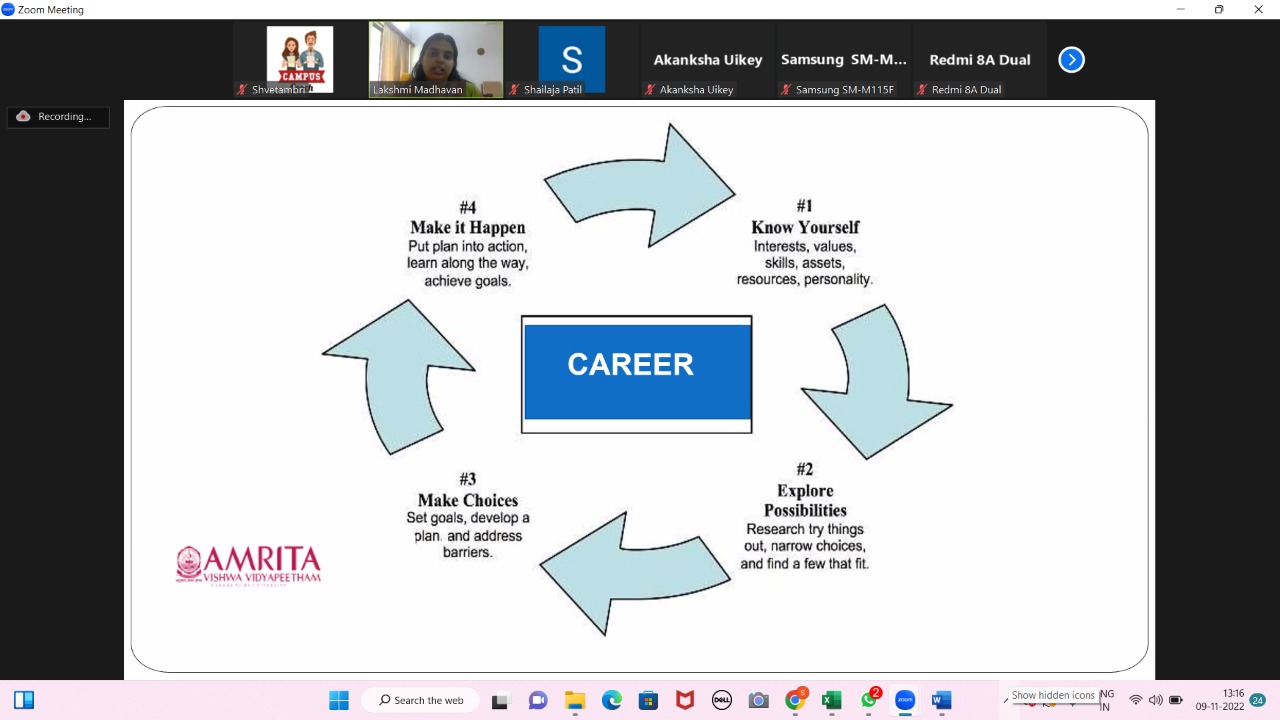
Task: Open the Dell app in the taskbar
Action: (x=721, y=700)
